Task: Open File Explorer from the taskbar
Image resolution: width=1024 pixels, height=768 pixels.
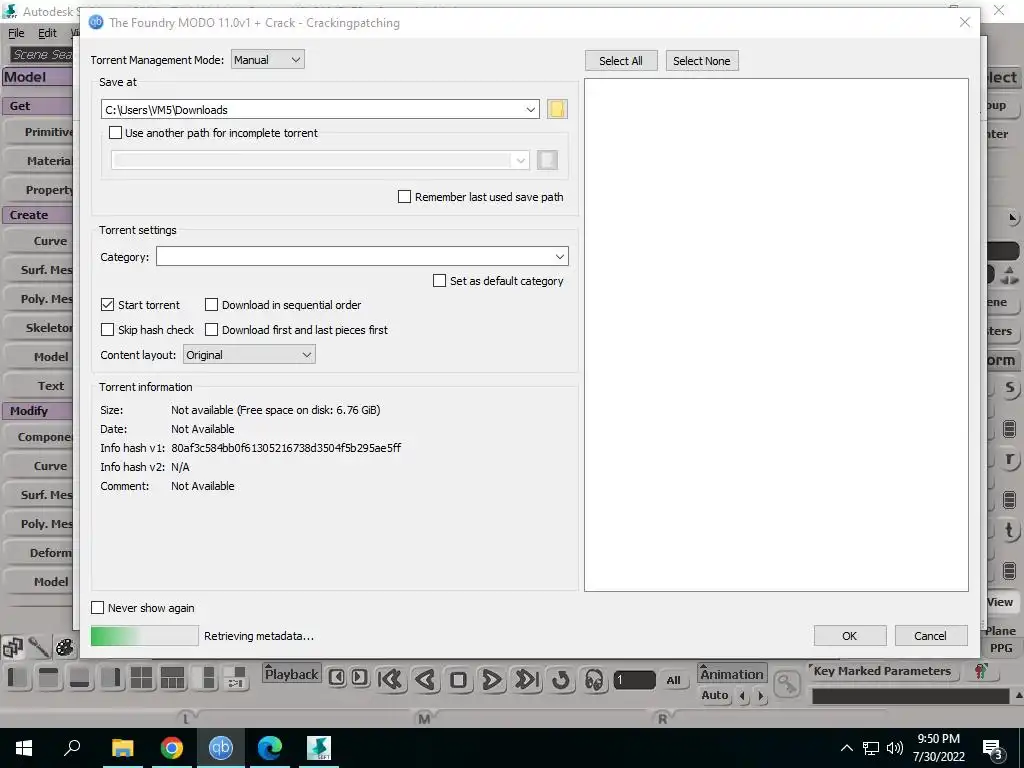Action: pos(123,748)
